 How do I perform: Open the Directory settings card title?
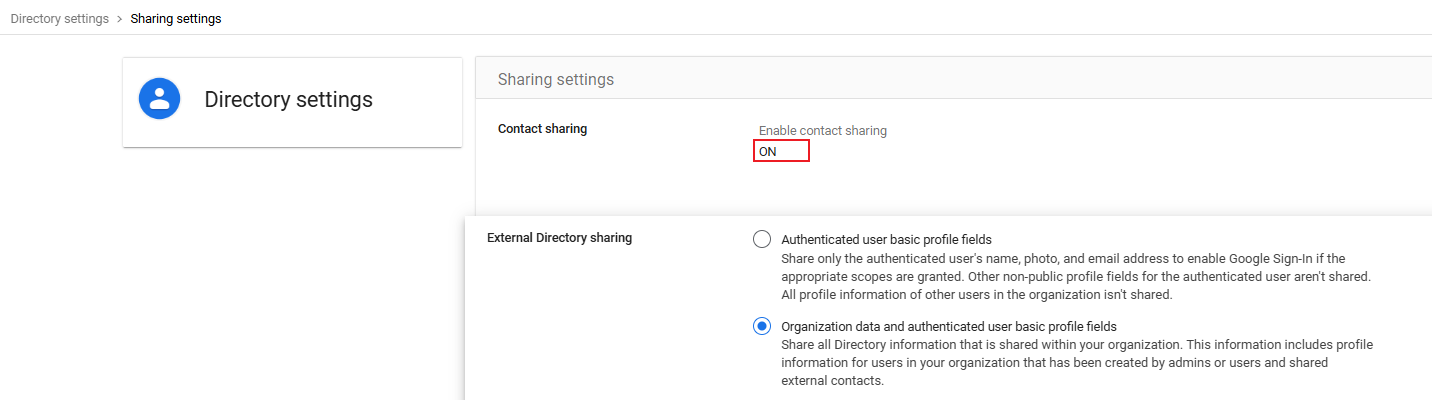[x=288, y=100]
